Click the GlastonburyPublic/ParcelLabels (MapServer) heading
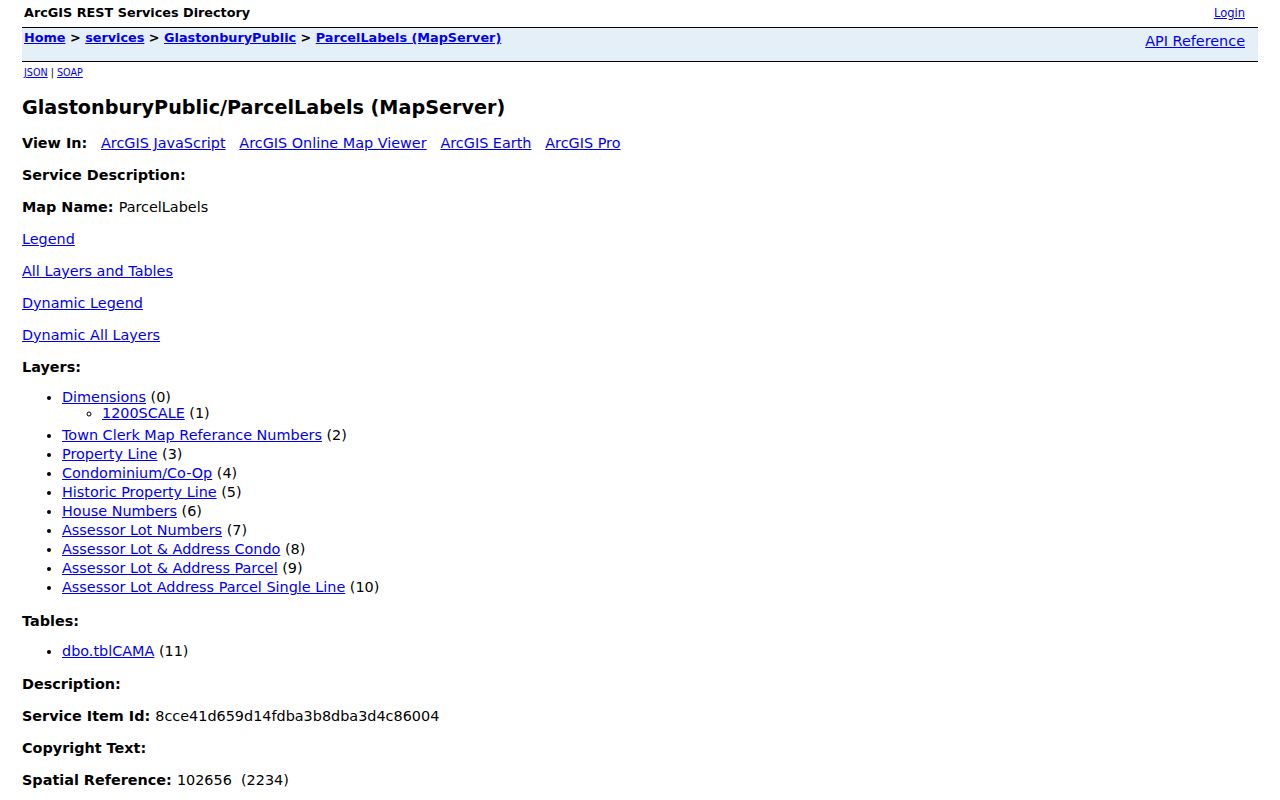1280x800 pixels. tap(263, 107)
